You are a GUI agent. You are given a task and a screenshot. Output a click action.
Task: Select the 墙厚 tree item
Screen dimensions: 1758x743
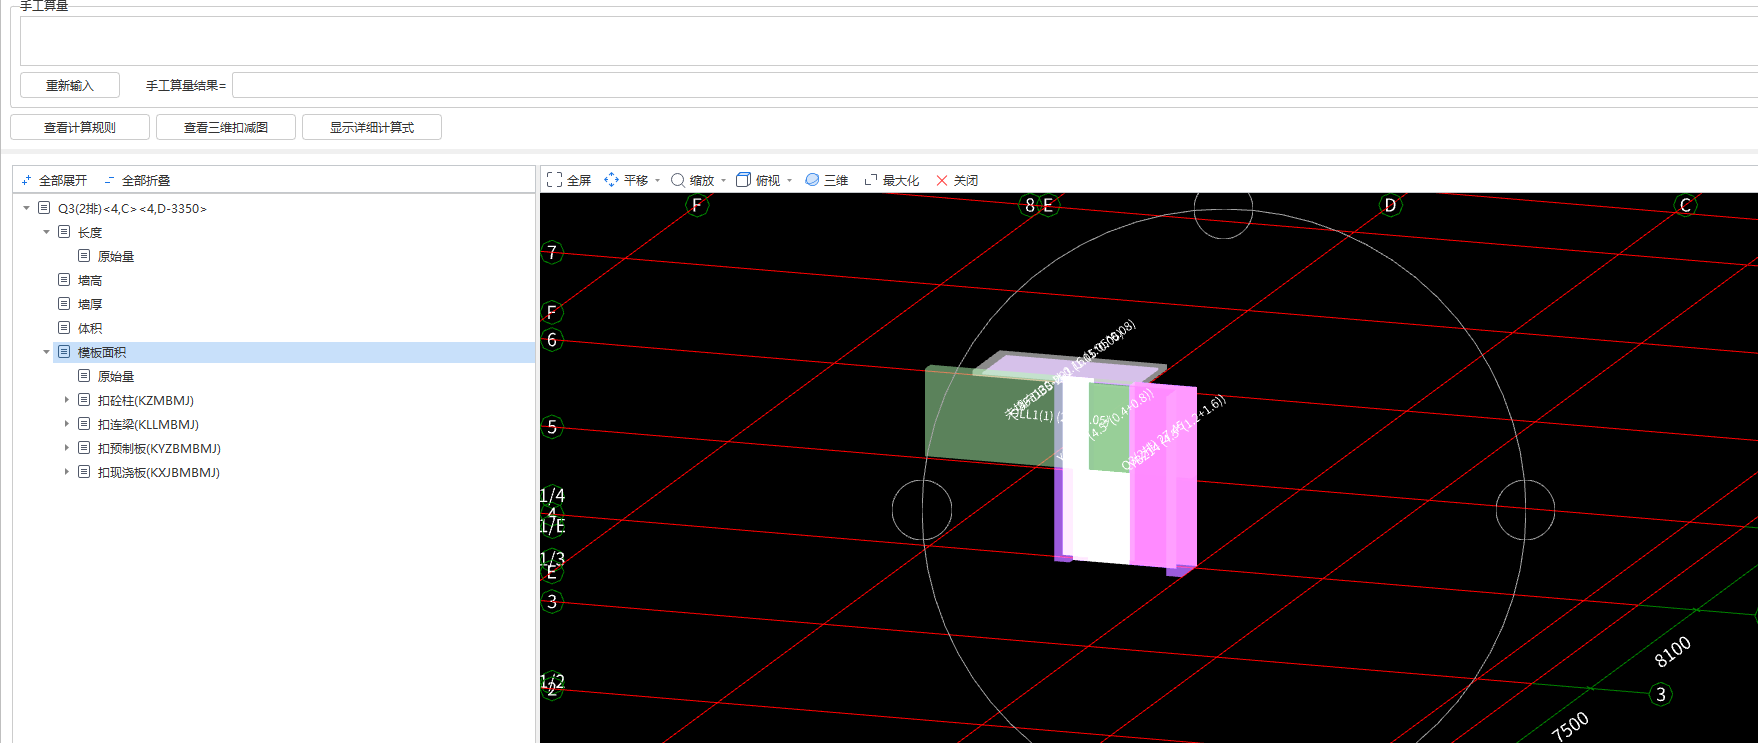coord(90,304)
